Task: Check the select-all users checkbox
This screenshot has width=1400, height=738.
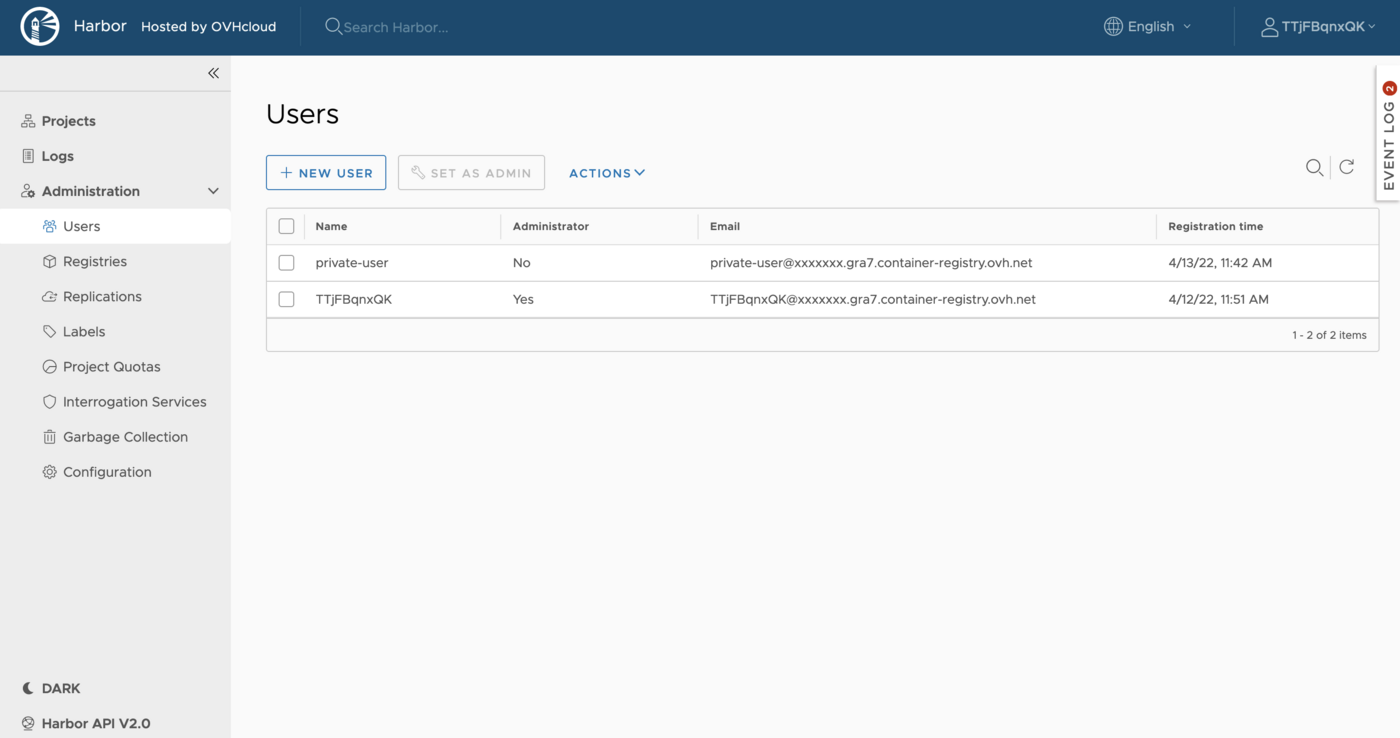Action: click(x=286, y=226)
